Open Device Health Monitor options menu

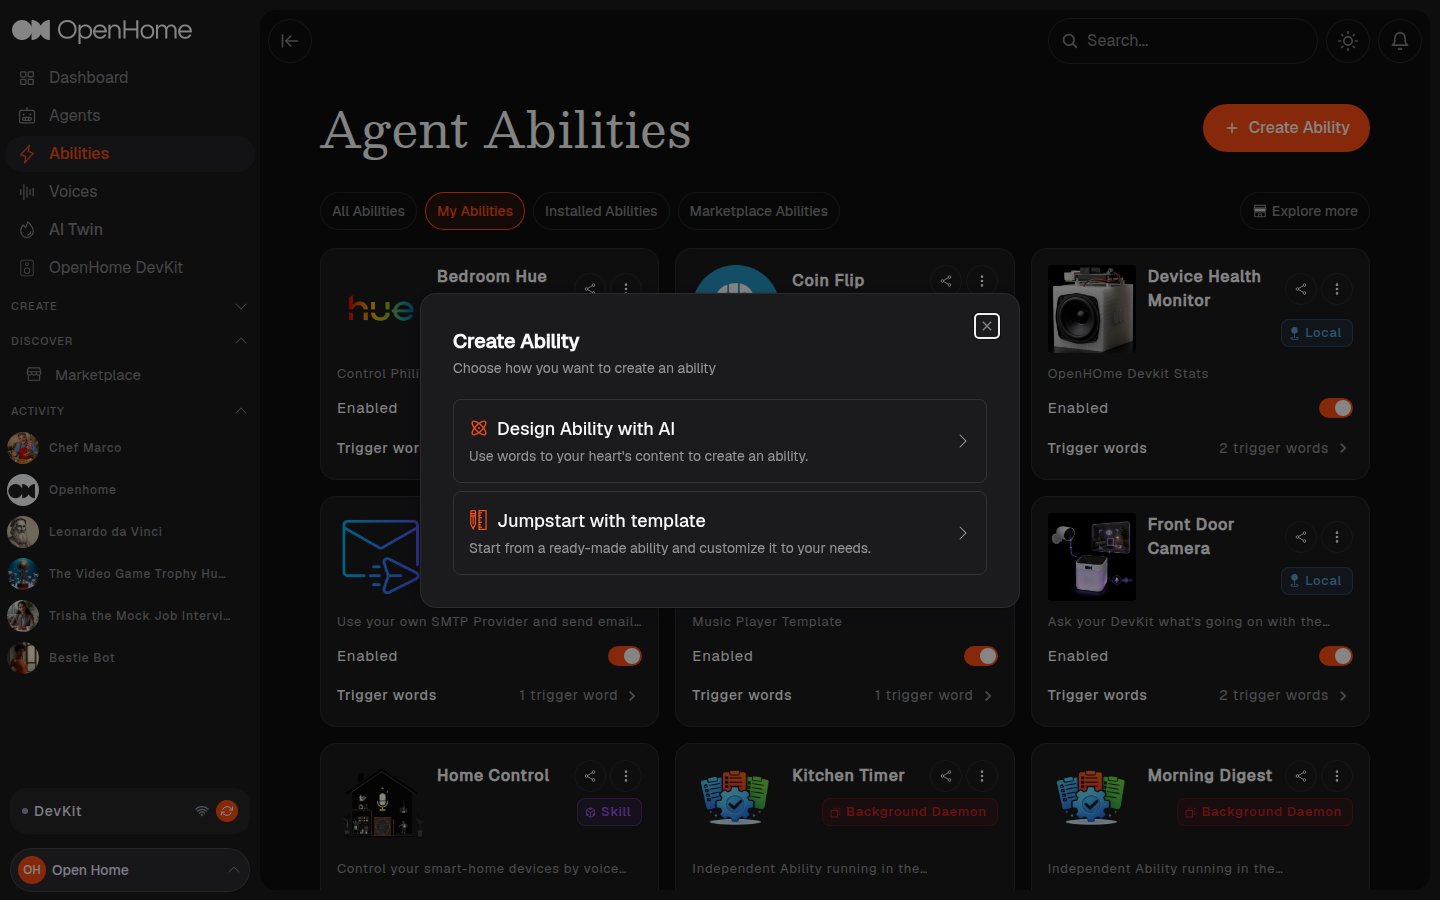pyautogui.click(x=1337, y=289)
